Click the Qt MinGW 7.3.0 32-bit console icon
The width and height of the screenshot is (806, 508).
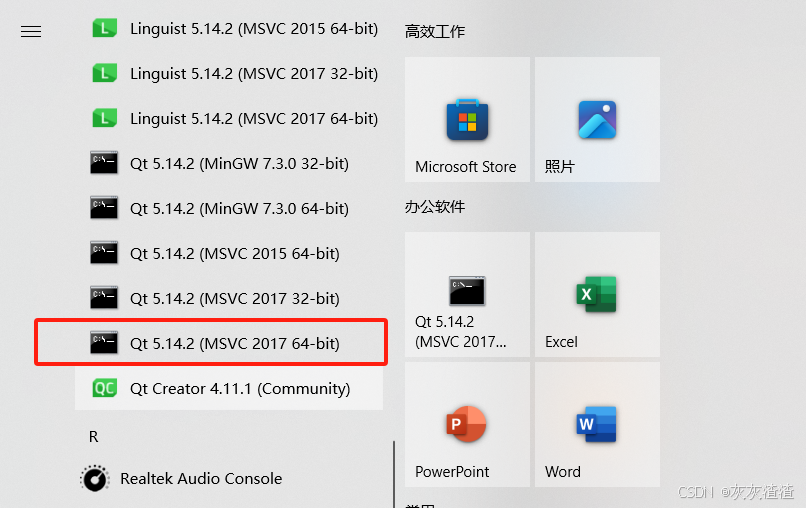point(104,163)
